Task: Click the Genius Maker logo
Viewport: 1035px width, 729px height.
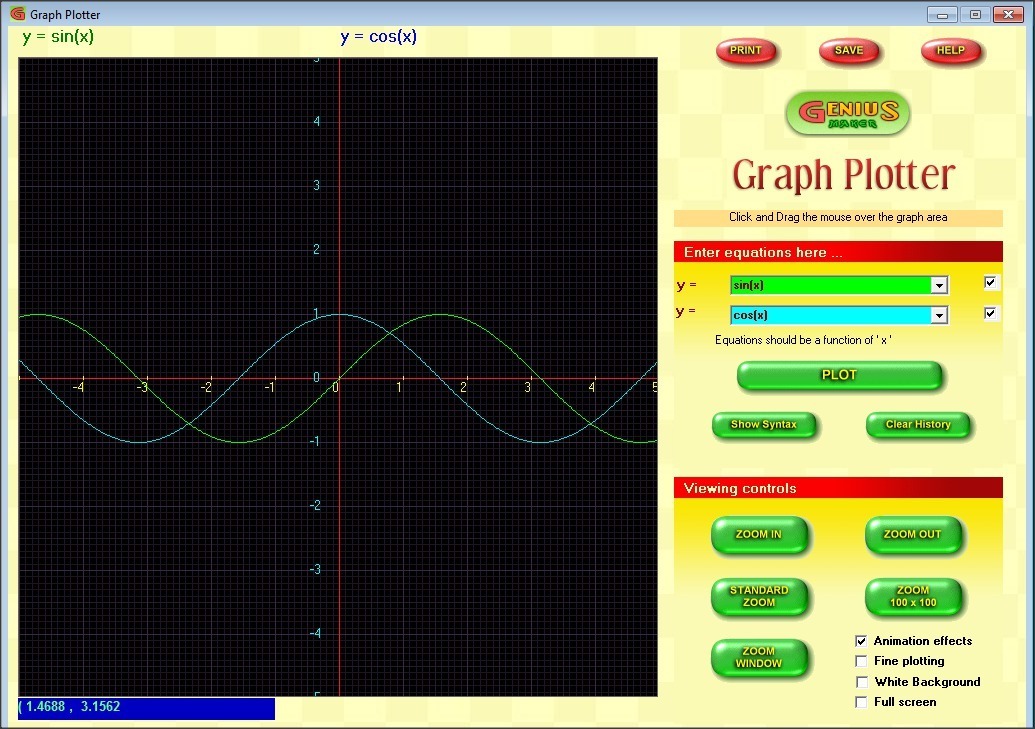Action: click(848, 113)
